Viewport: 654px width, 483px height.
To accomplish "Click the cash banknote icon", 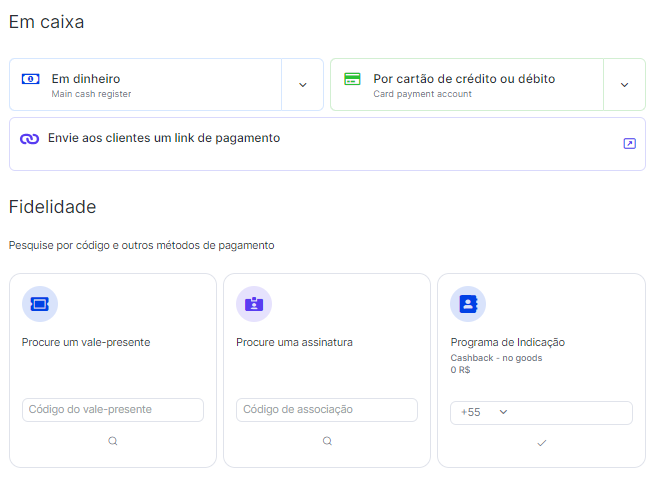I will 30,79.
